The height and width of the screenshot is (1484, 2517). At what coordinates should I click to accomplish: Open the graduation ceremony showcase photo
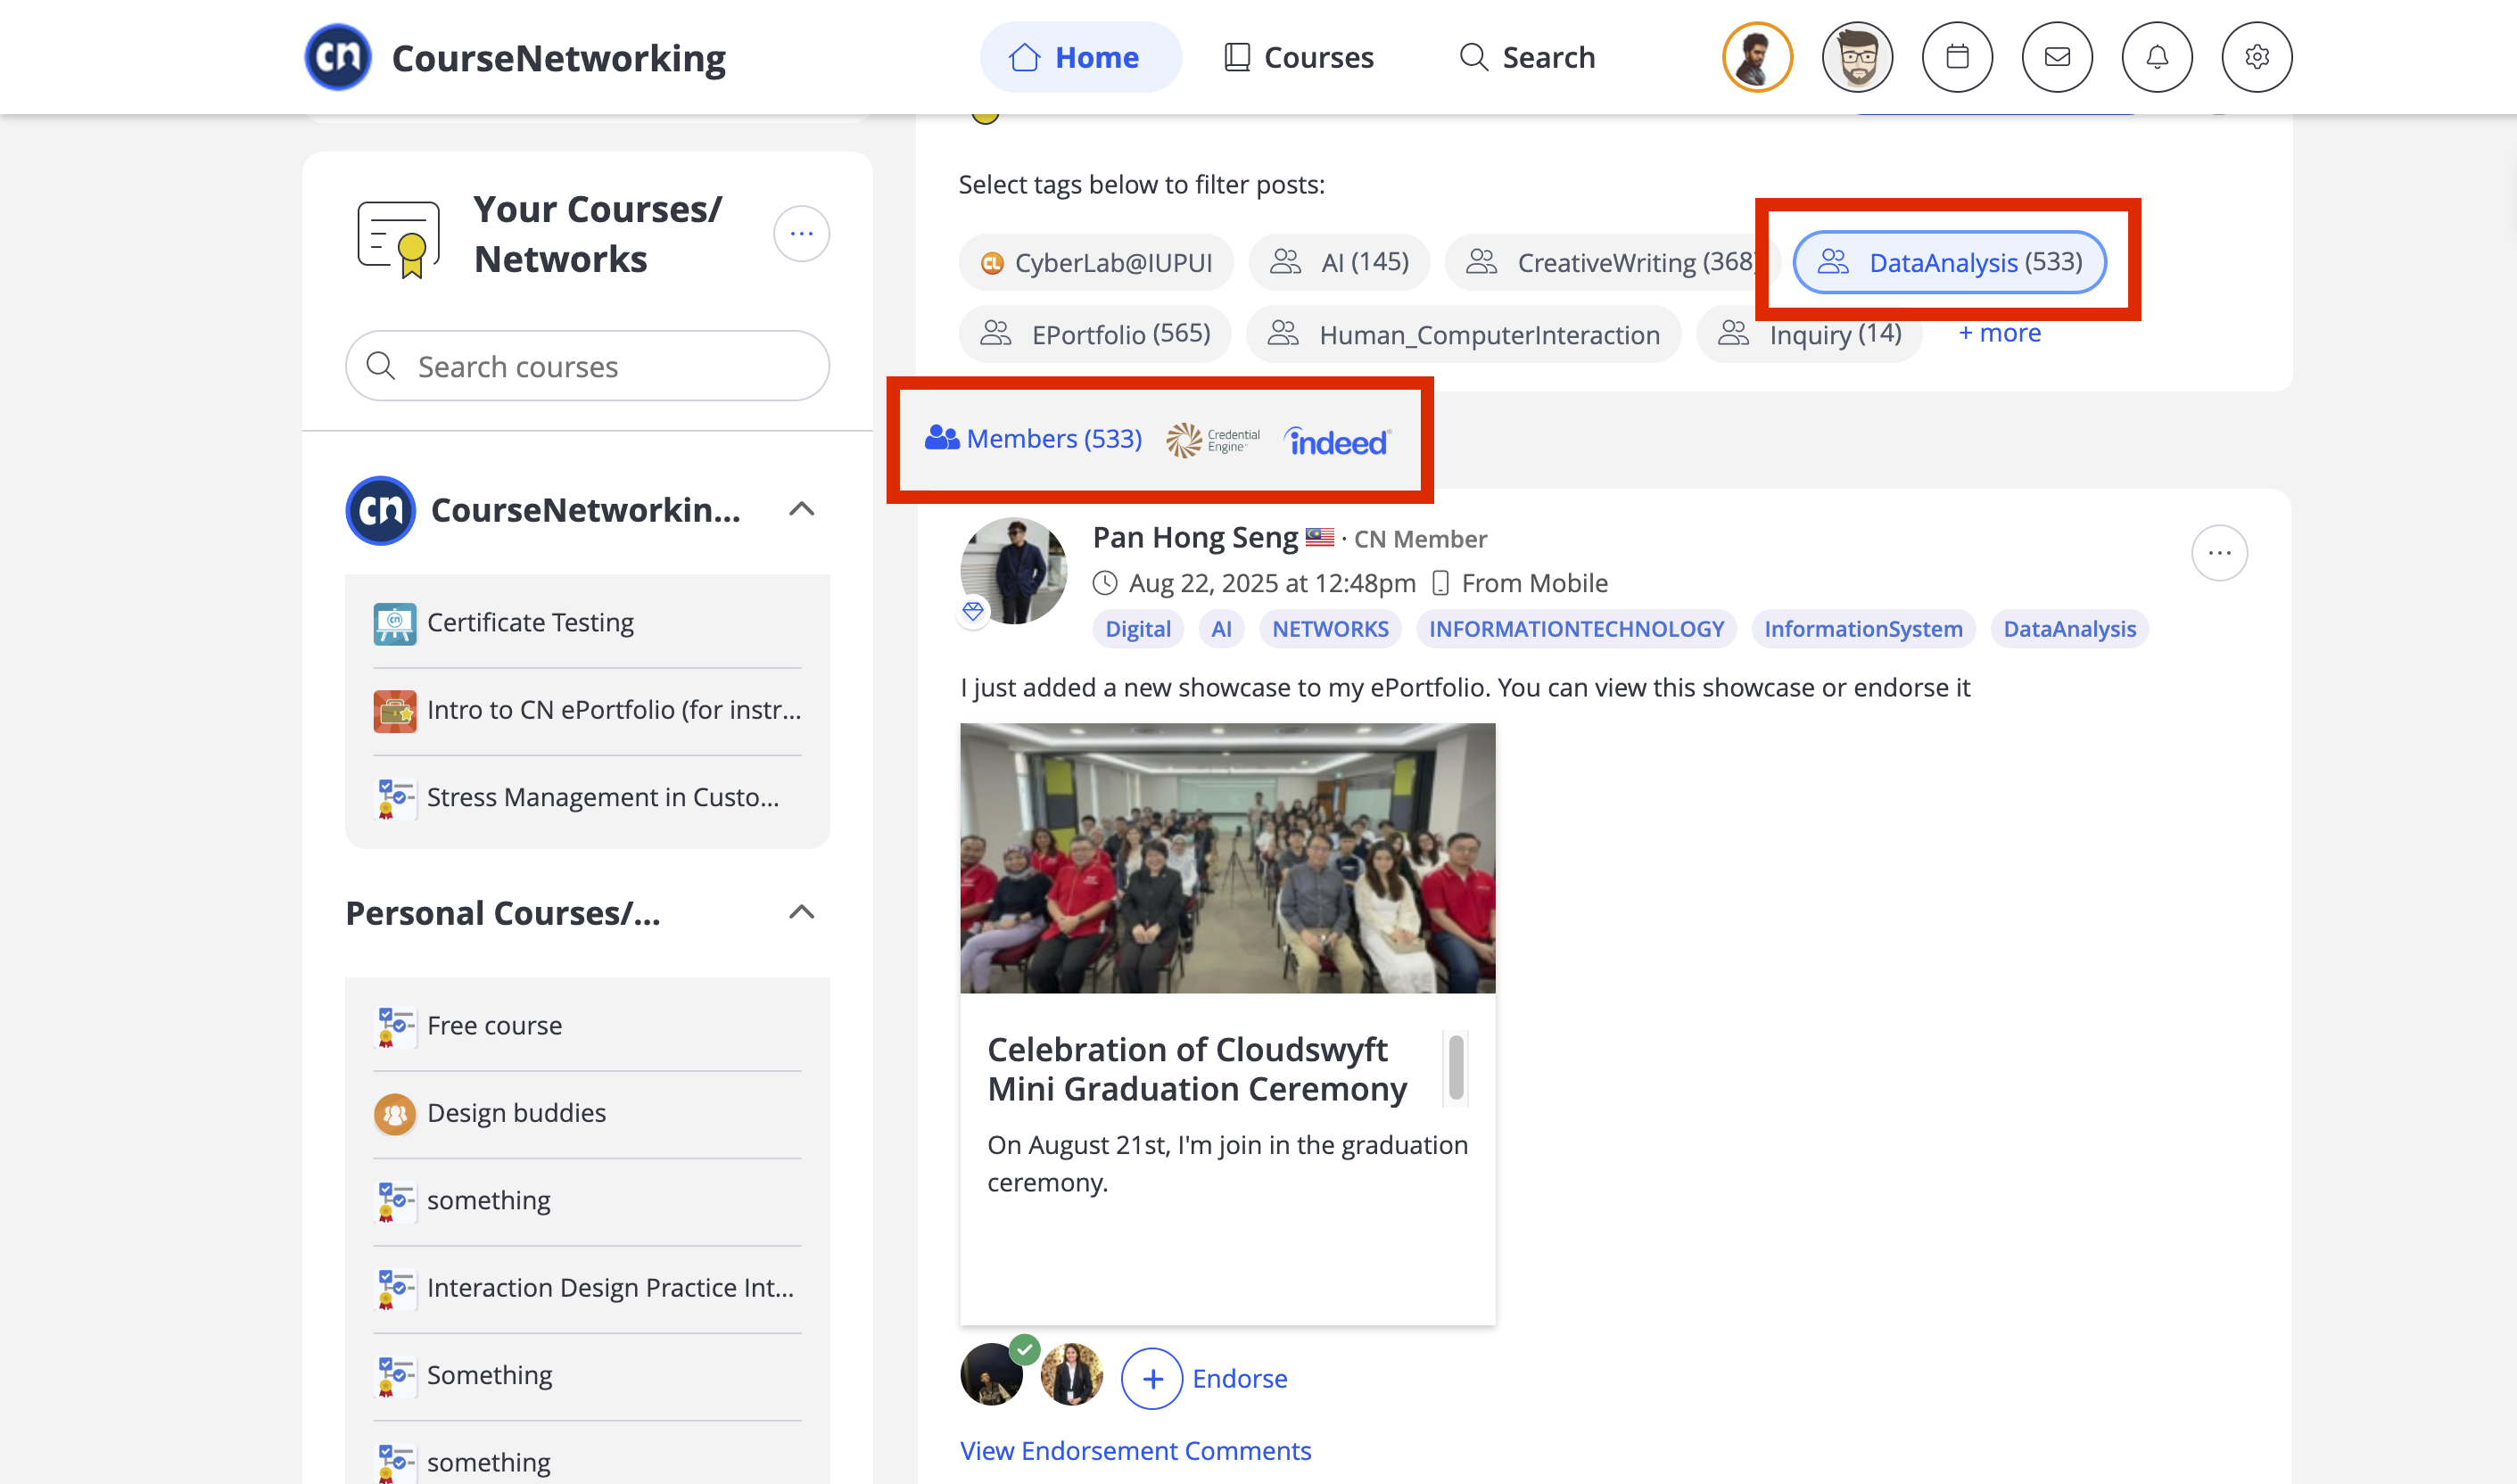pyautogui.click(x=1228, y=858)
